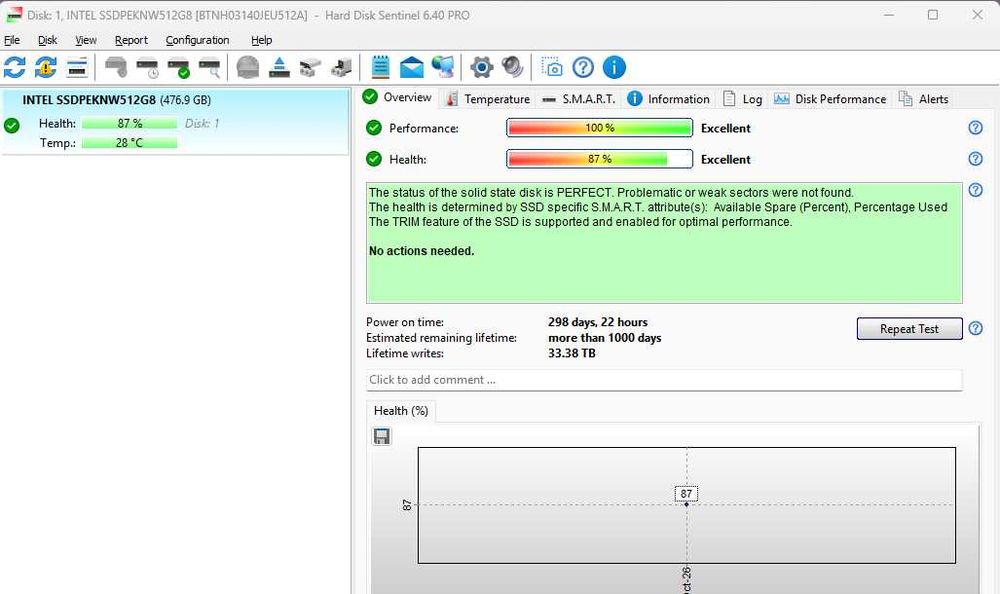Click the green status text box
Image resolution: width=1000 pixels, height=594 pixels.
(664, 242)
